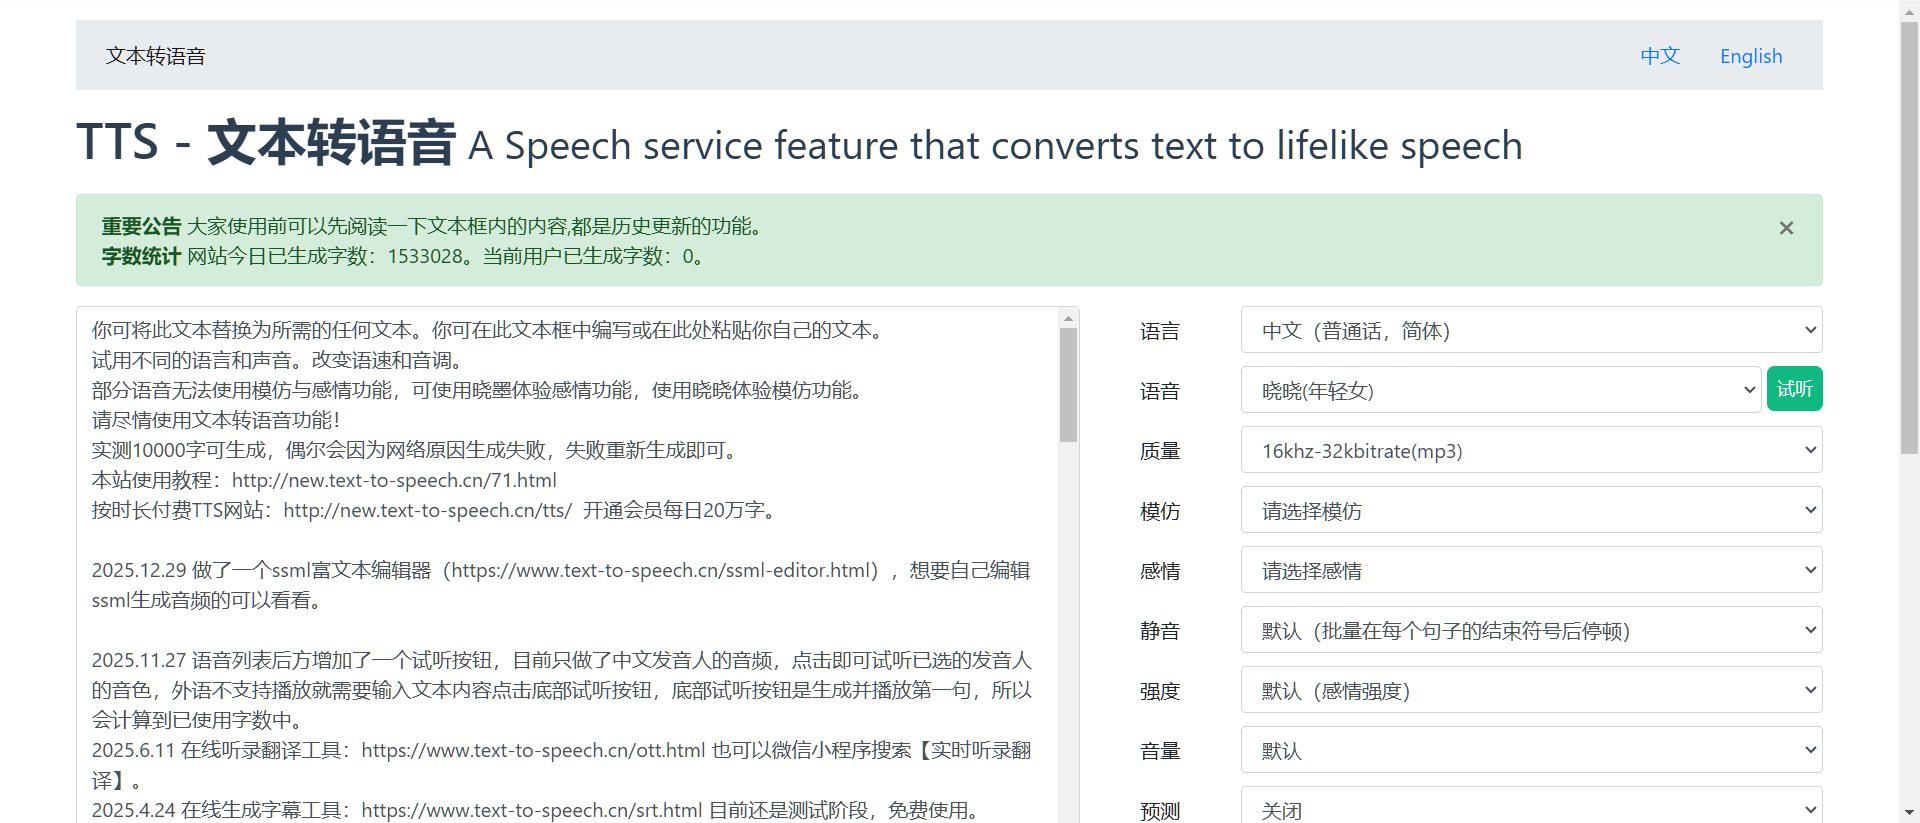1920x823 pixels.
Task: Dismiss the green announcement banner
Action: (x=1786, y=228)
